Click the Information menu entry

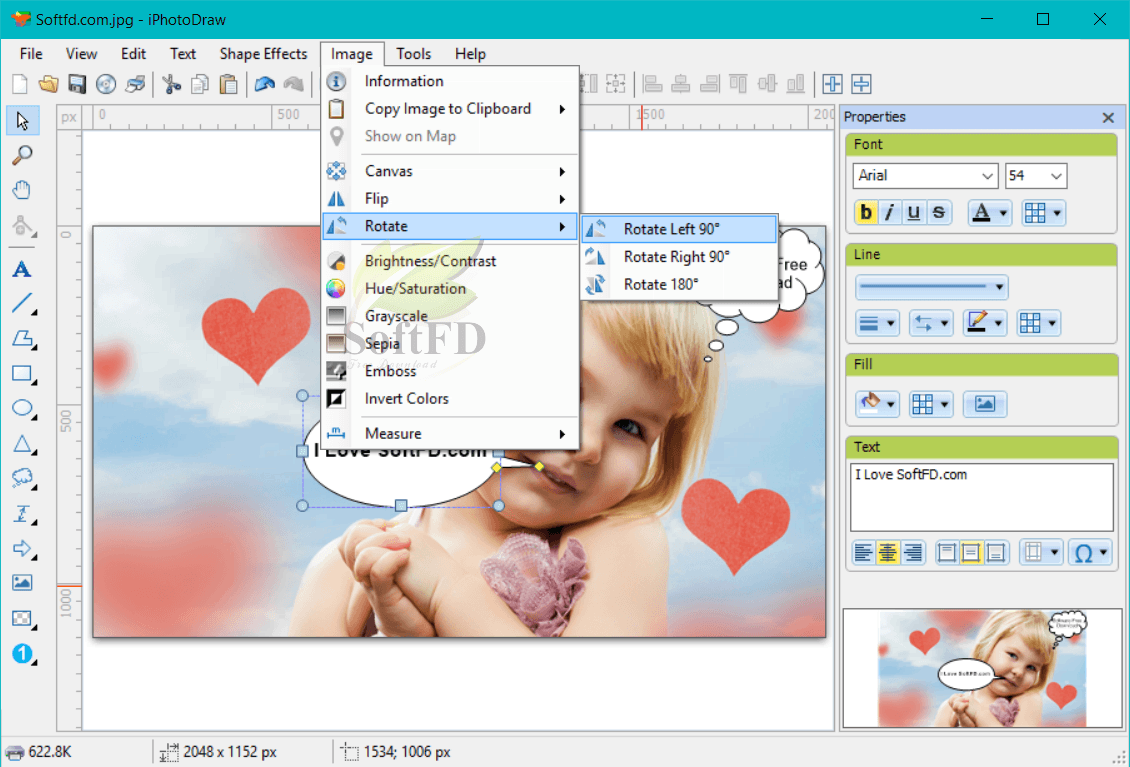point(450,81)
